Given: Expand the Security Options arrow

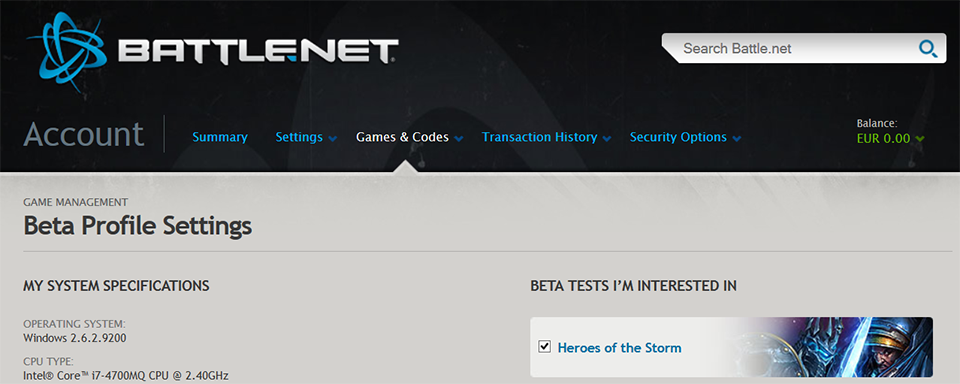Looking at the screenshot, I should click(737, 139).
